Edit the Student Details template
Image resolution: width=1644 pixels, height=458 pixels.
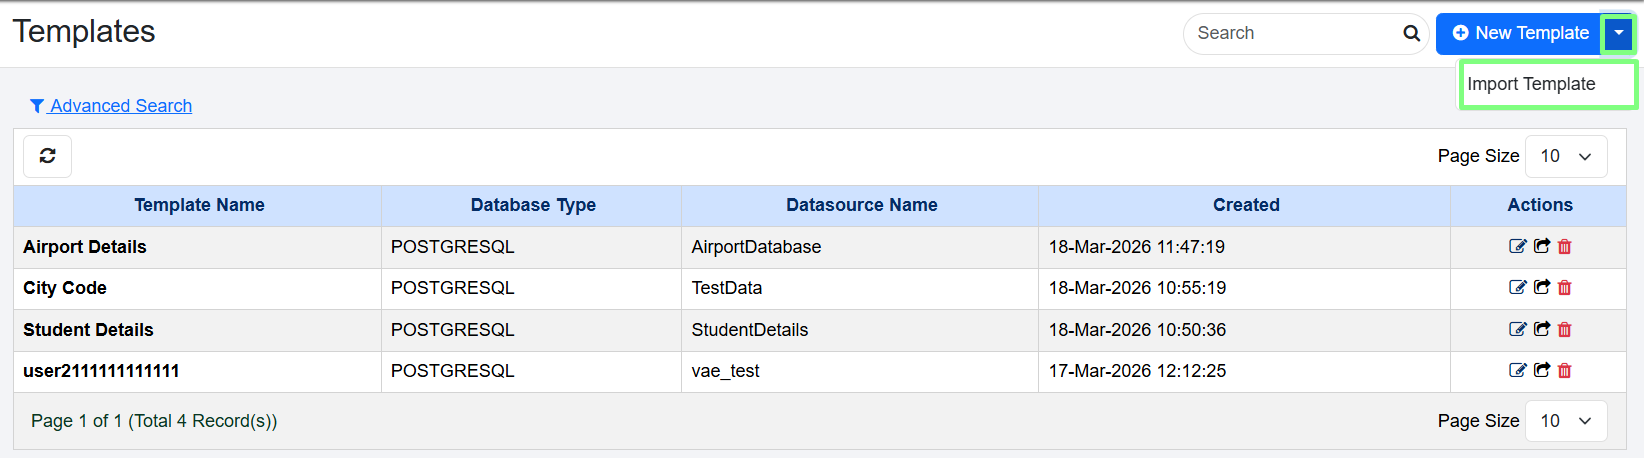tap(1517, 329)
